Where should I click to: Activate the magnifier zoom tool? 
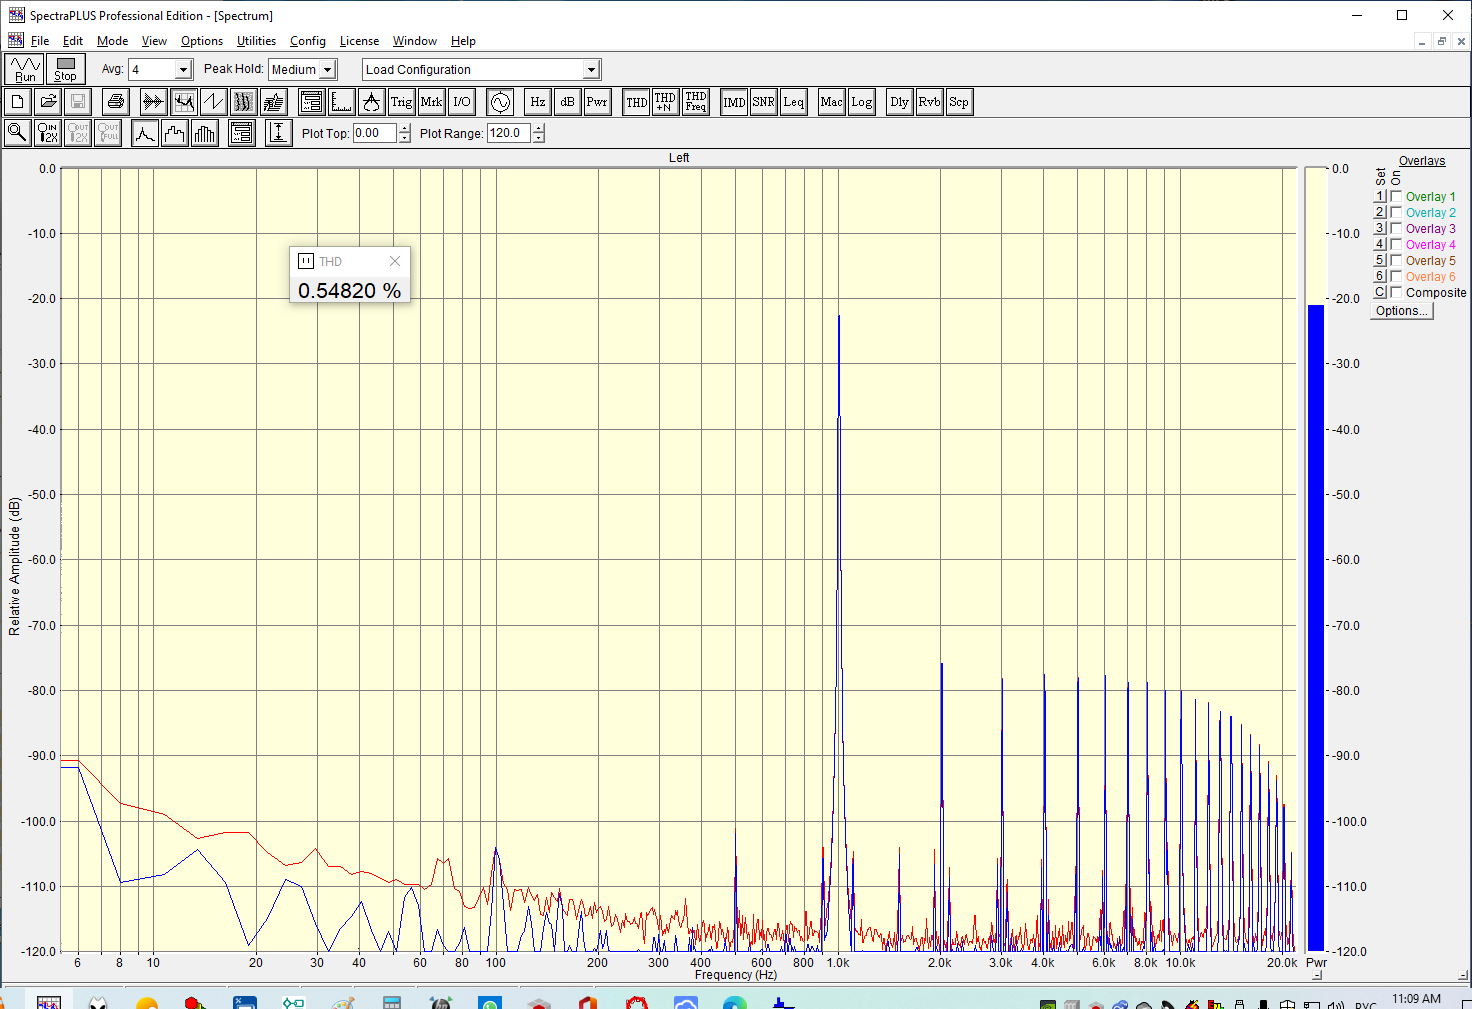pos(17,133)
